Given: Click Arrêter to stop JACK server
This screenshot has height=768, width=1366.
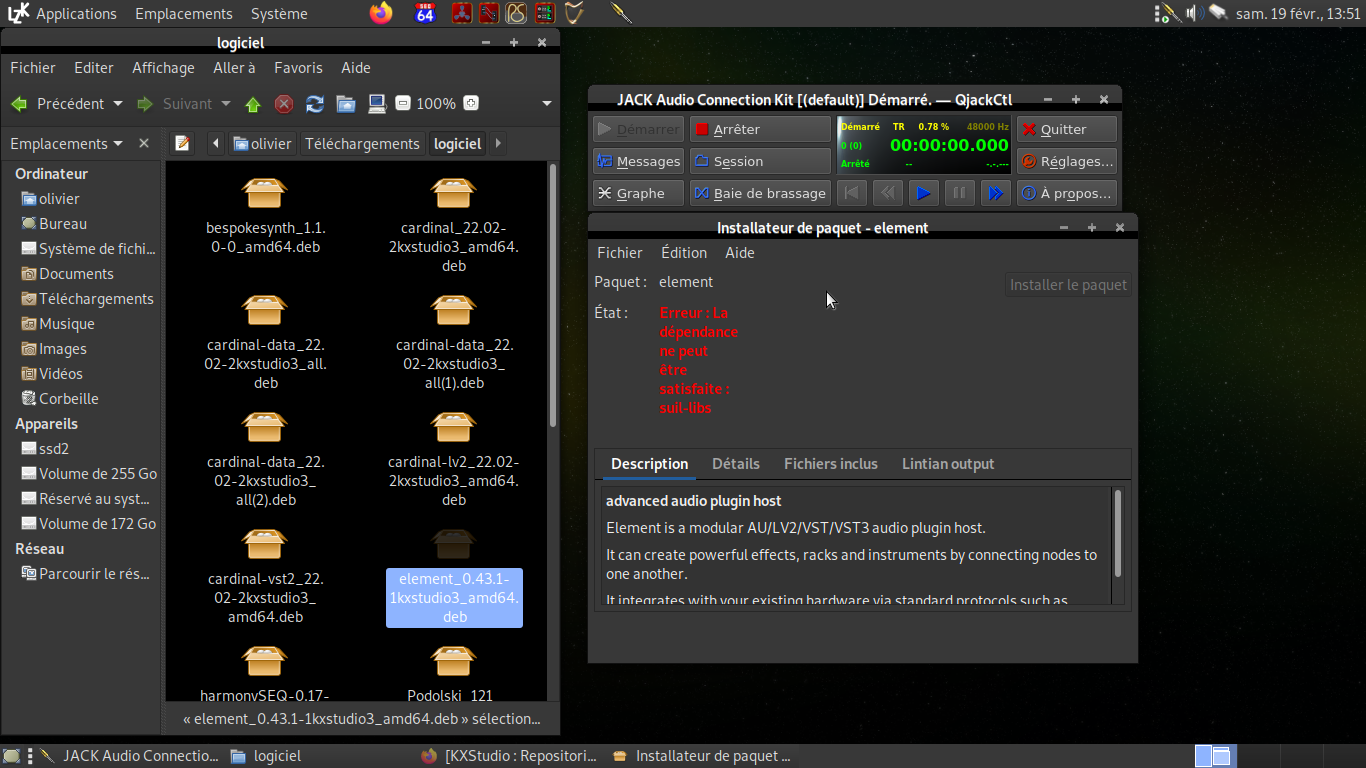Looking at the screenshot, I should pyautogui.click(x=760, y=129).
